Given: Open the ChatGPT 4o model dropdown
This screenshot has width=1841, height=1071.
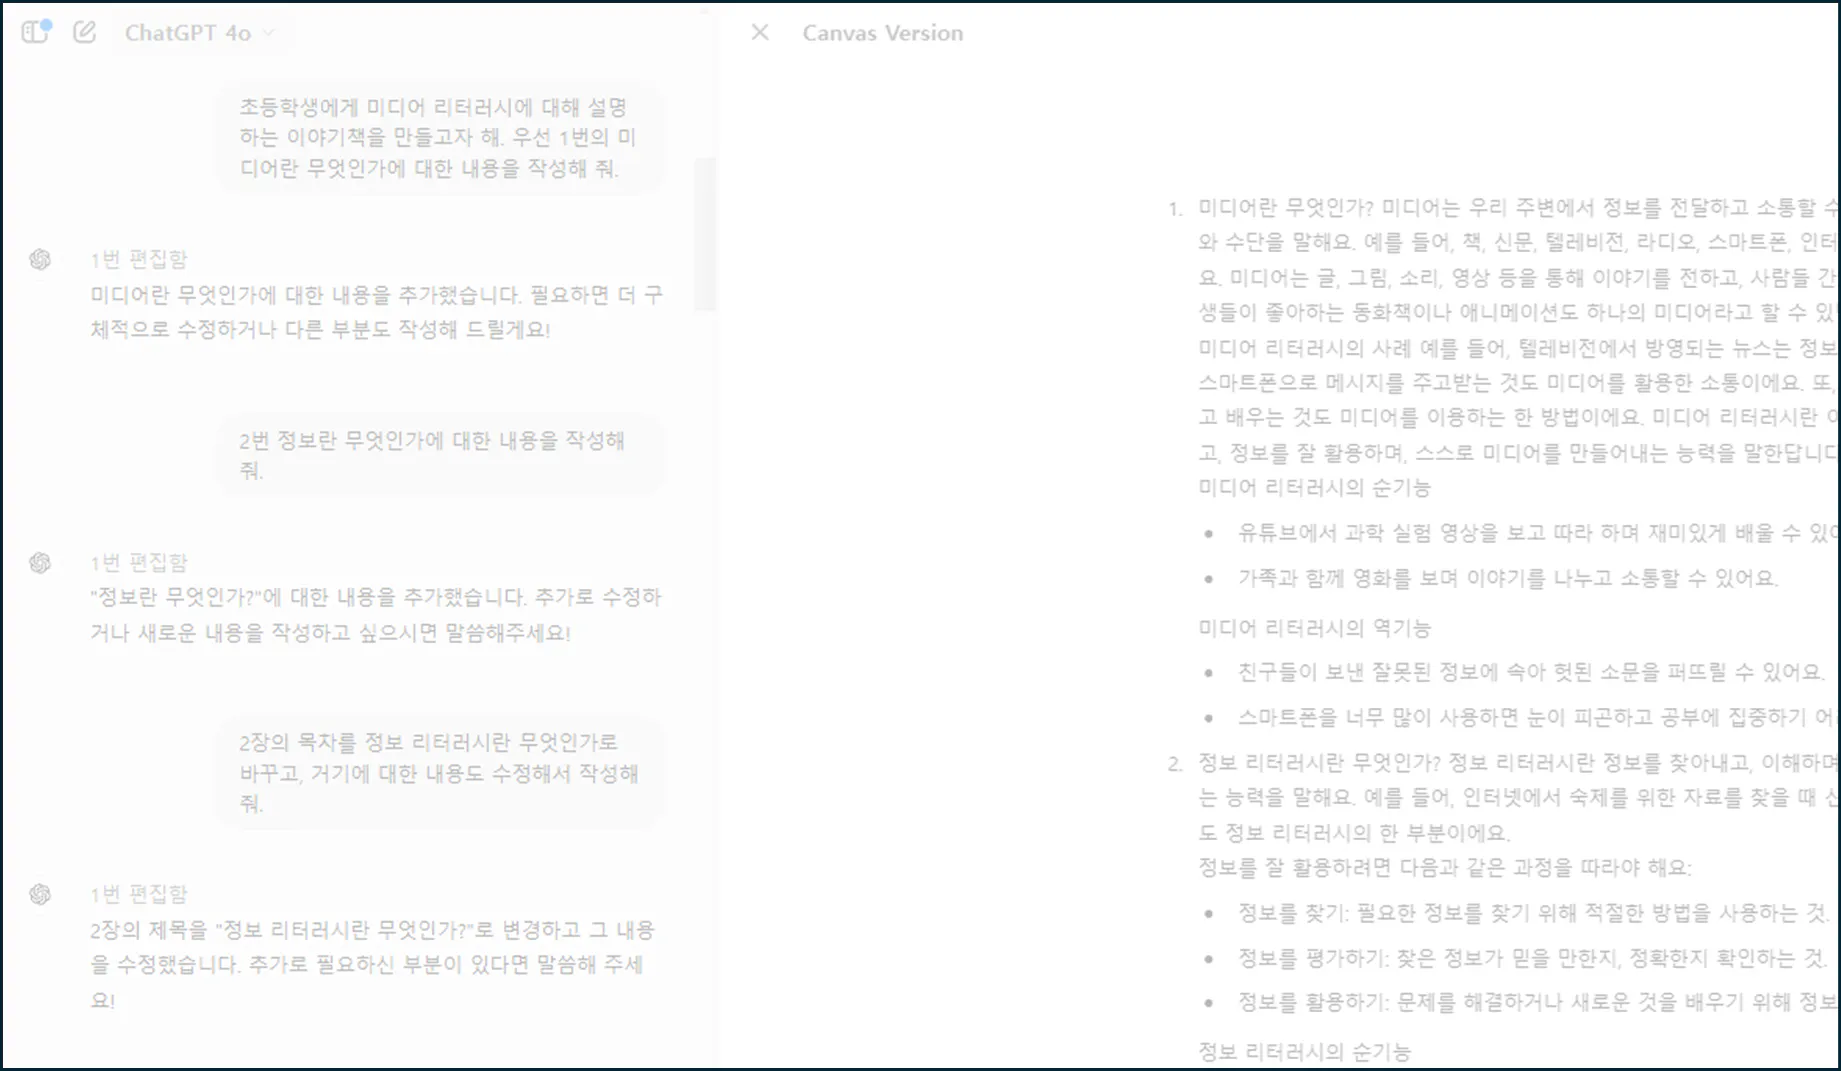Looking at the screenshot, I should (200, 31).
